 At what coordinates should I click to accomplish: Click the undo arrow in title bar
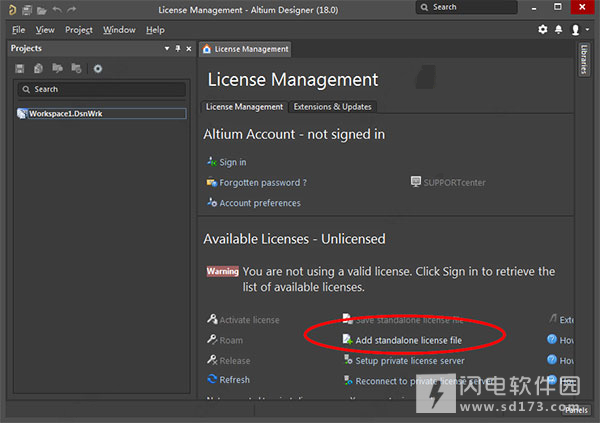57,10
